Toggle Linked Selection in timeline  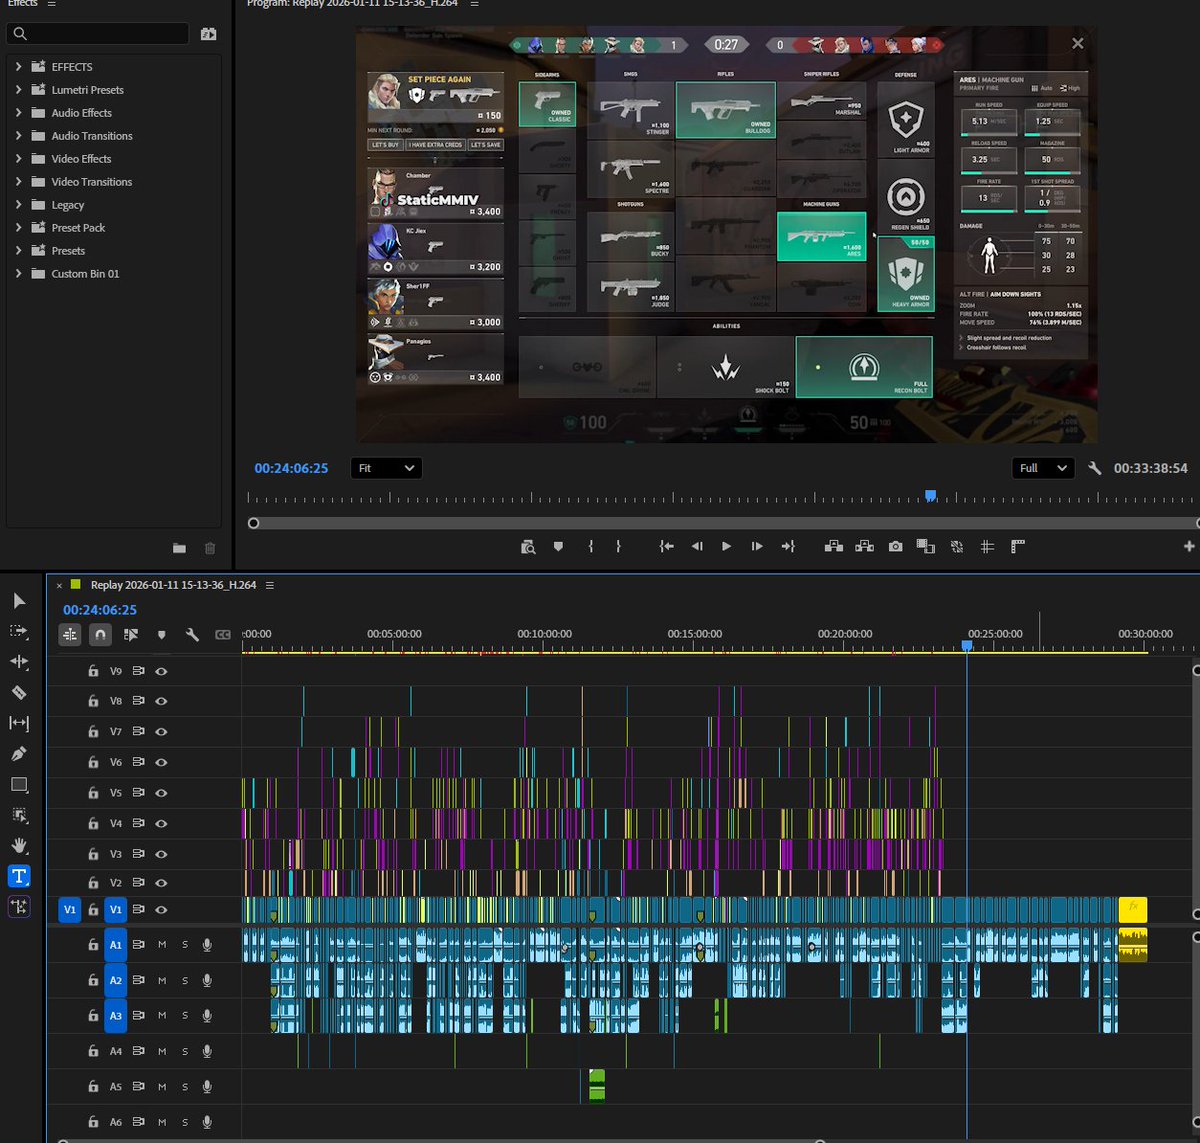coord(131,634)
